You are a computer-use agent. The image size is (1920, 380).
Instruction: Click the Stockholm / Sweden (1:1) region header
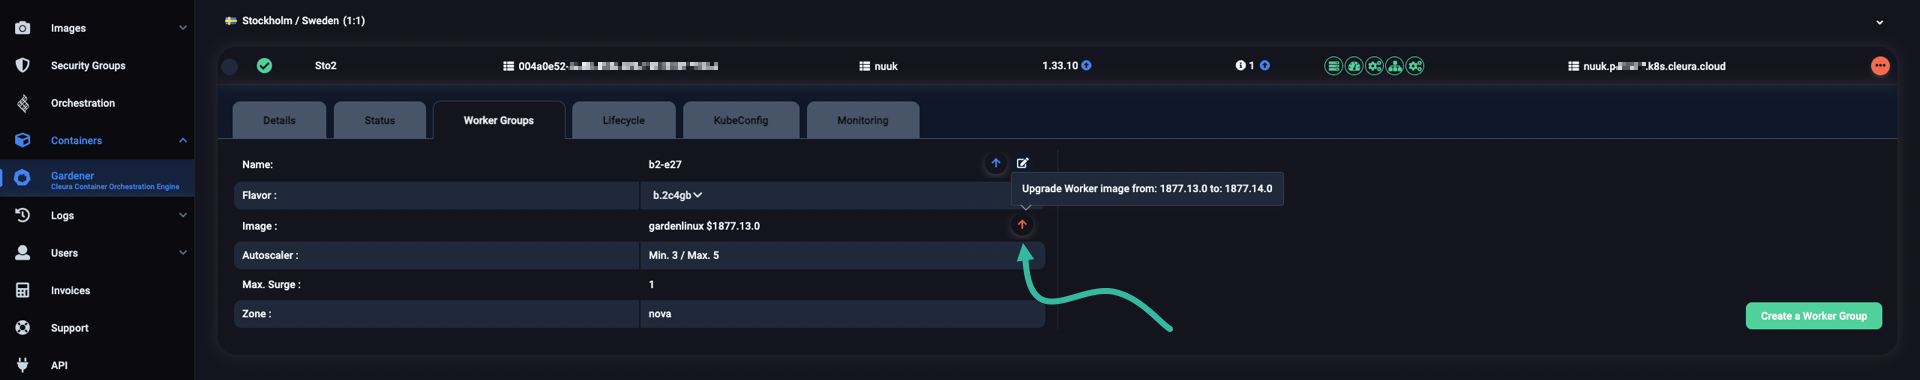point(303,20)
